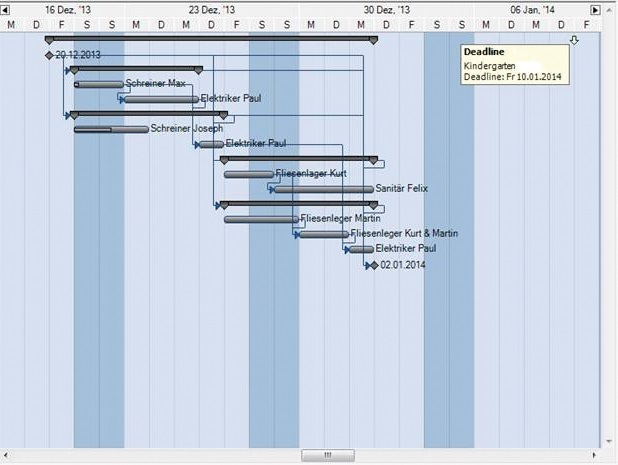Select the Schreiner Joseph task bar

110,129
